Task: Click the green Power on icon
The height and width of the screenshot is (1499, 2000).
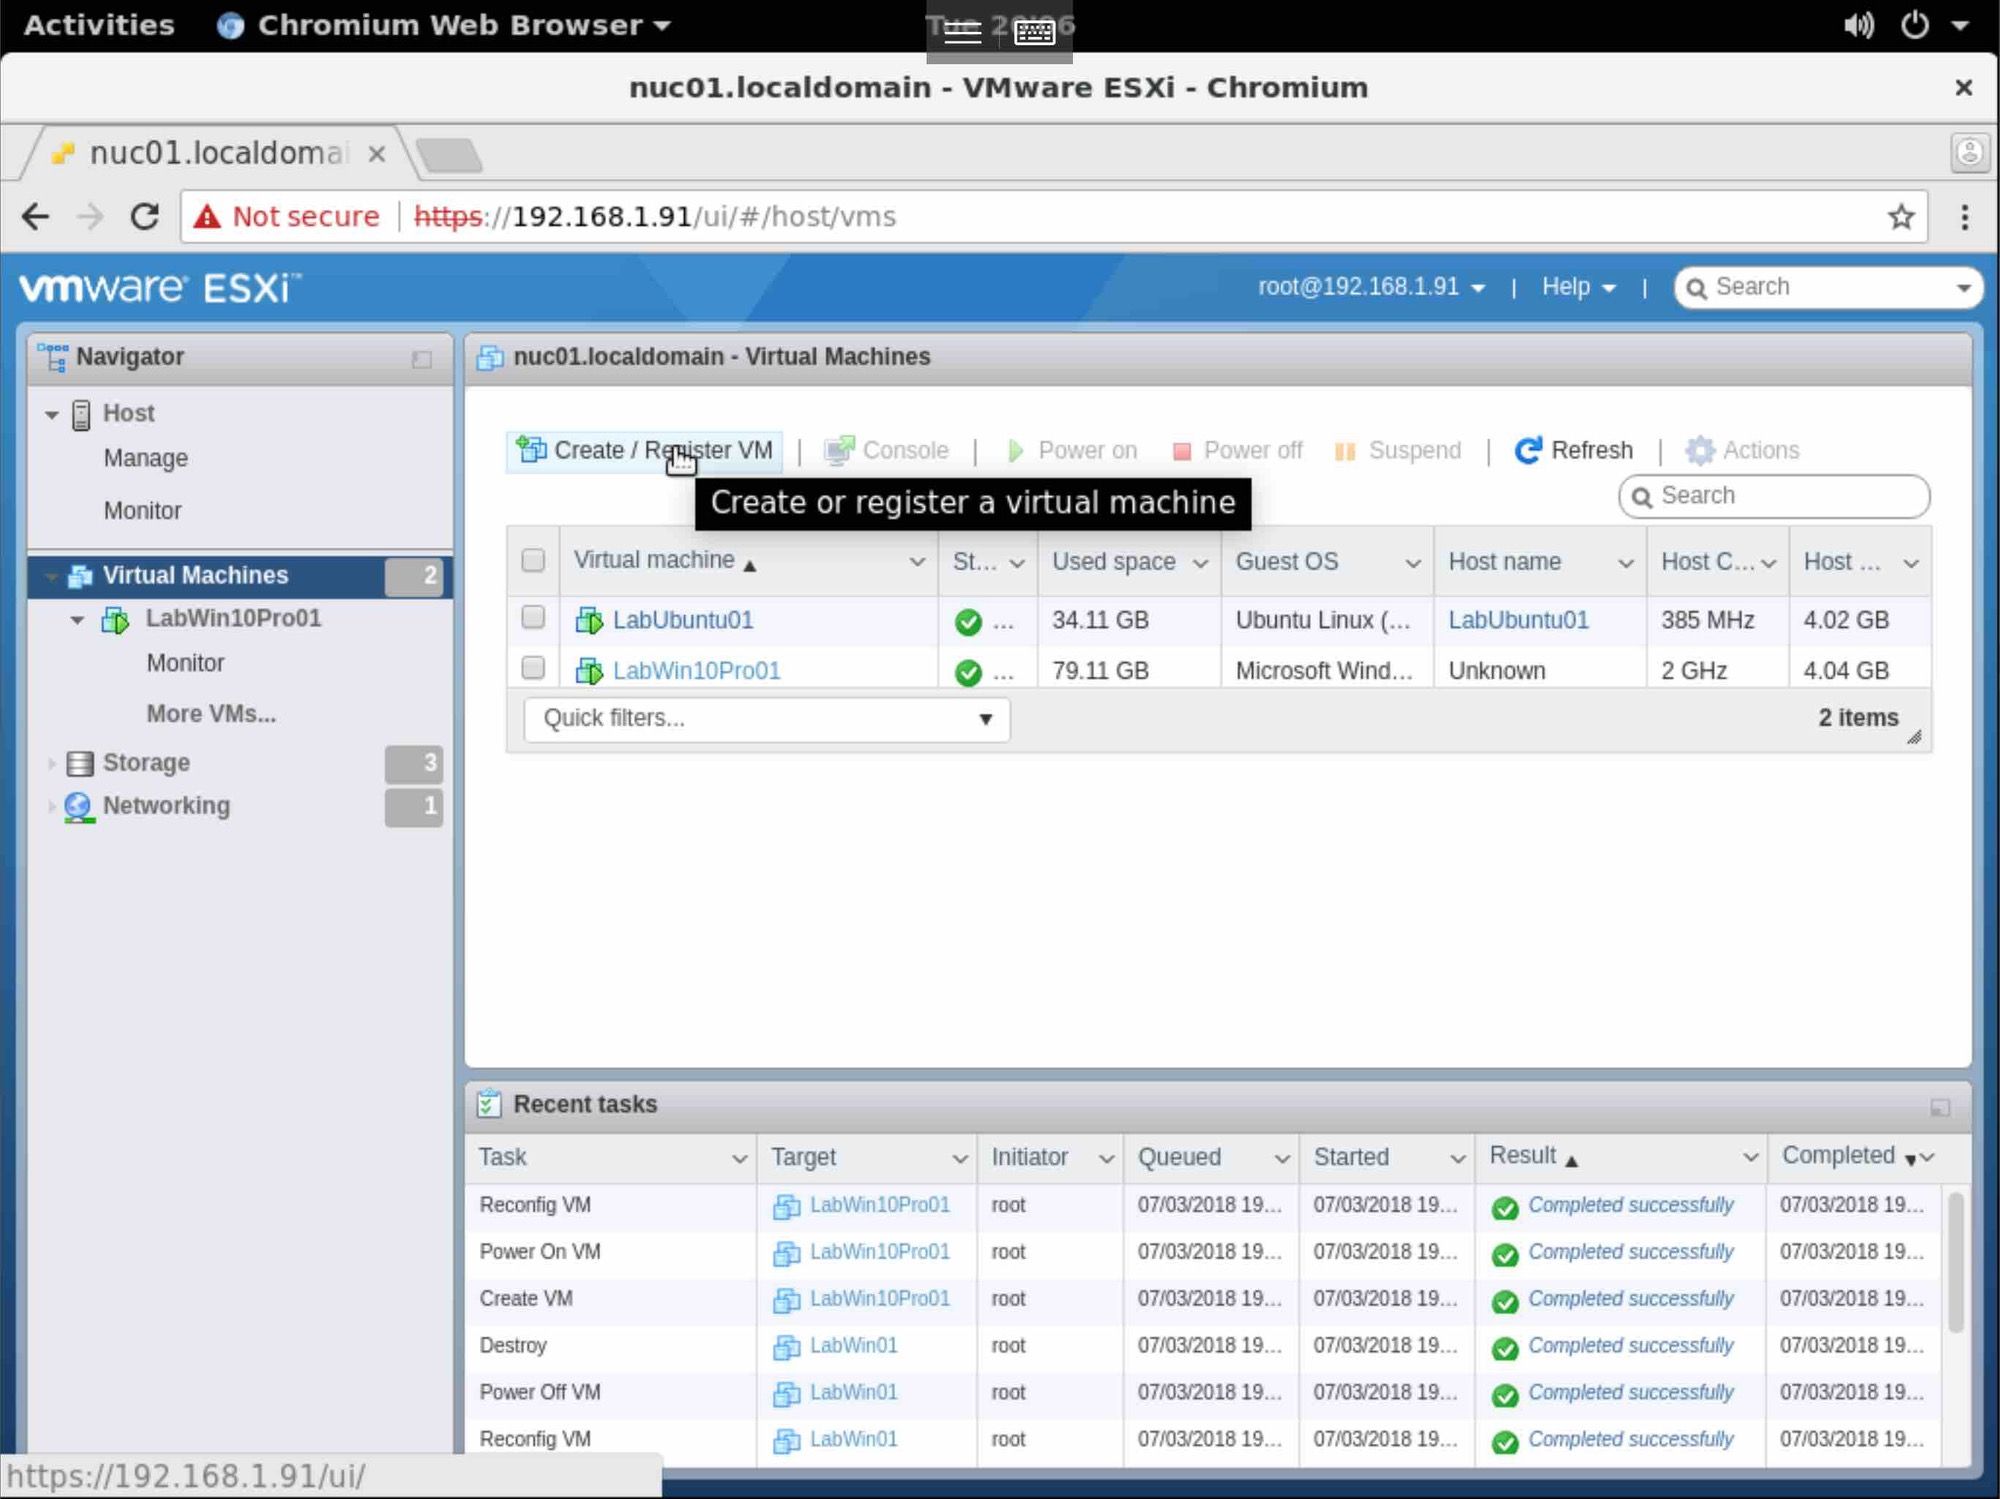Action: 1015,451
